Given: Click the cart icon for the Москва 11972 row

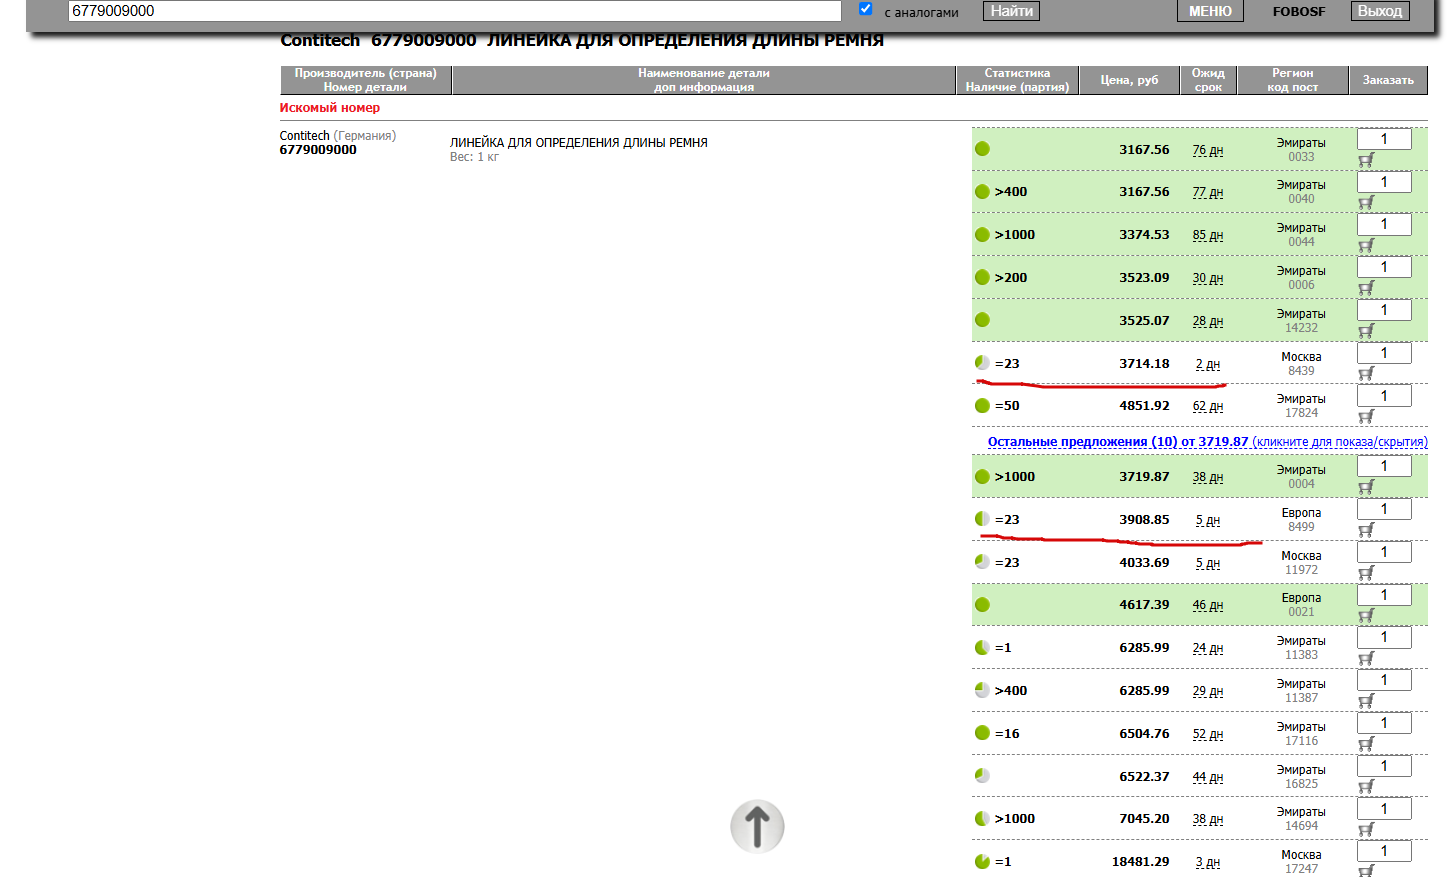Looking at the screenshot, I should pos(1366,573).
